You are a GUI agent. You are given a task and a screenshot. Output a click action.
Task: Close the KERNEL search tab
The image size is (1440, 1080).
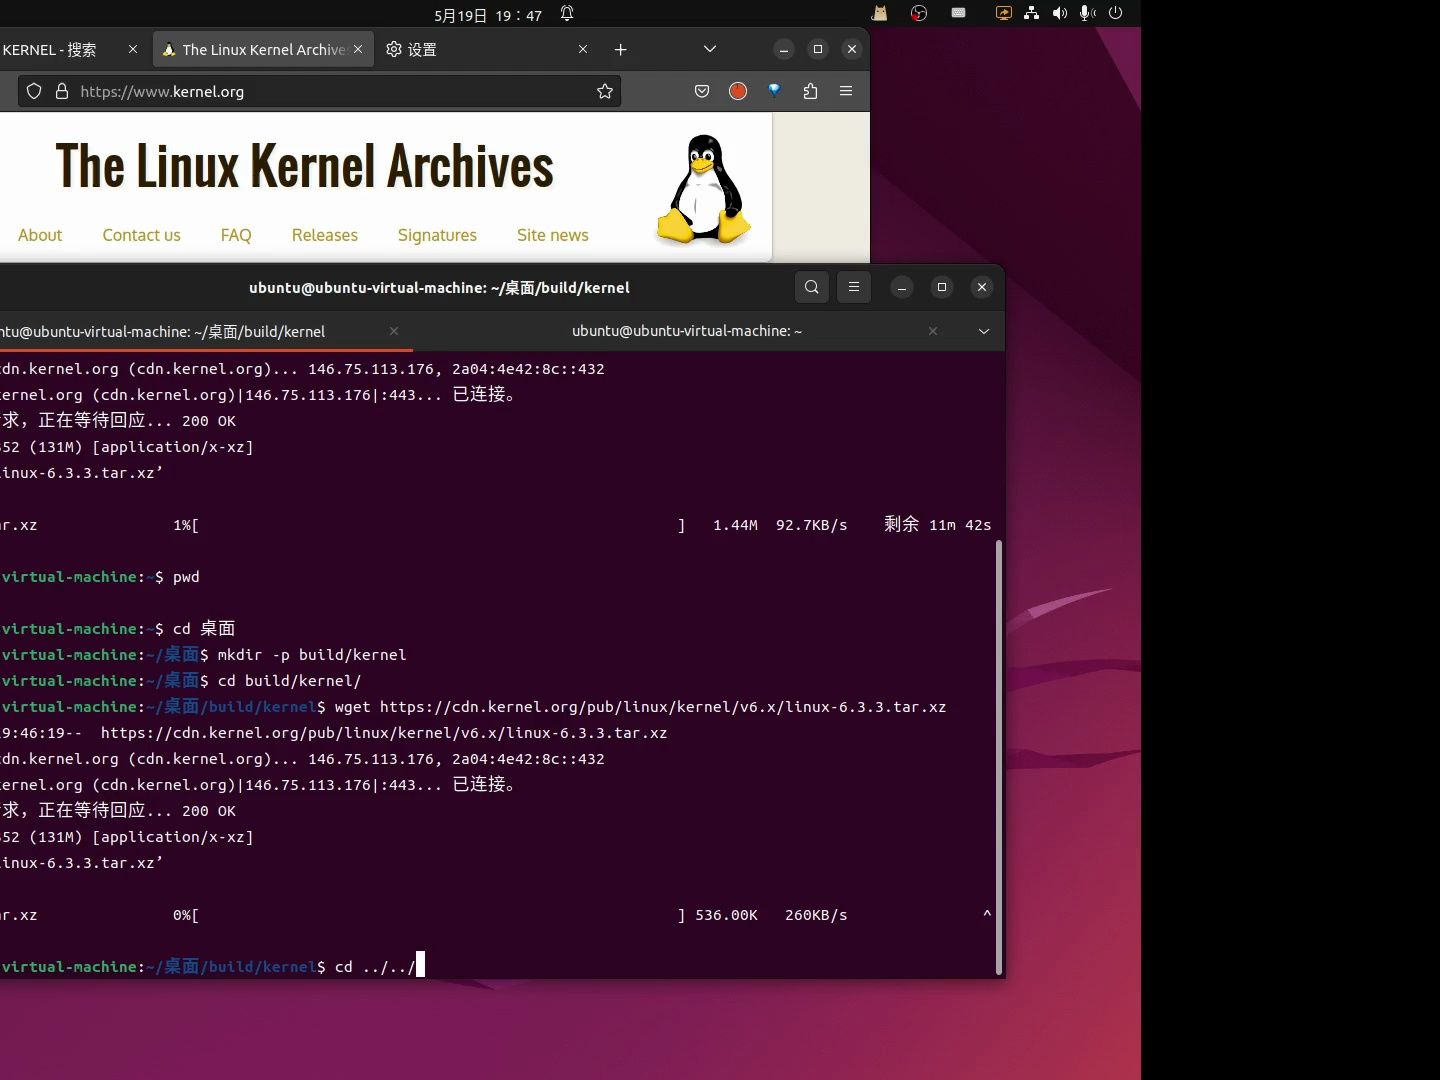click(133, 49)
